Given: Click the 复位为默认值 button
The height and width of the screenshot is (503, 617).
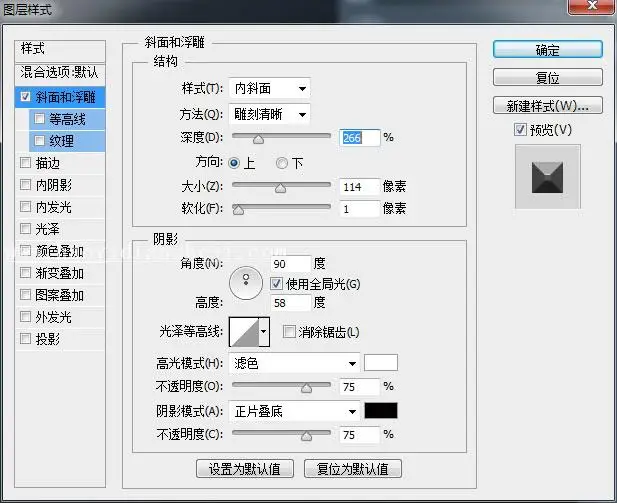Looking at the screenshot, I should (x=353, y=469).
